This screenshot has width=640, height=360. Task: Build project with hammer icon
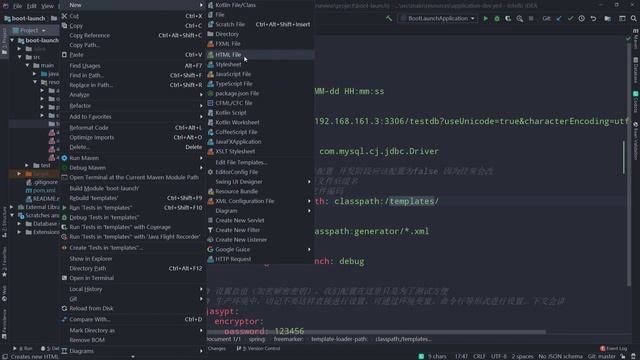click(389, 18)
